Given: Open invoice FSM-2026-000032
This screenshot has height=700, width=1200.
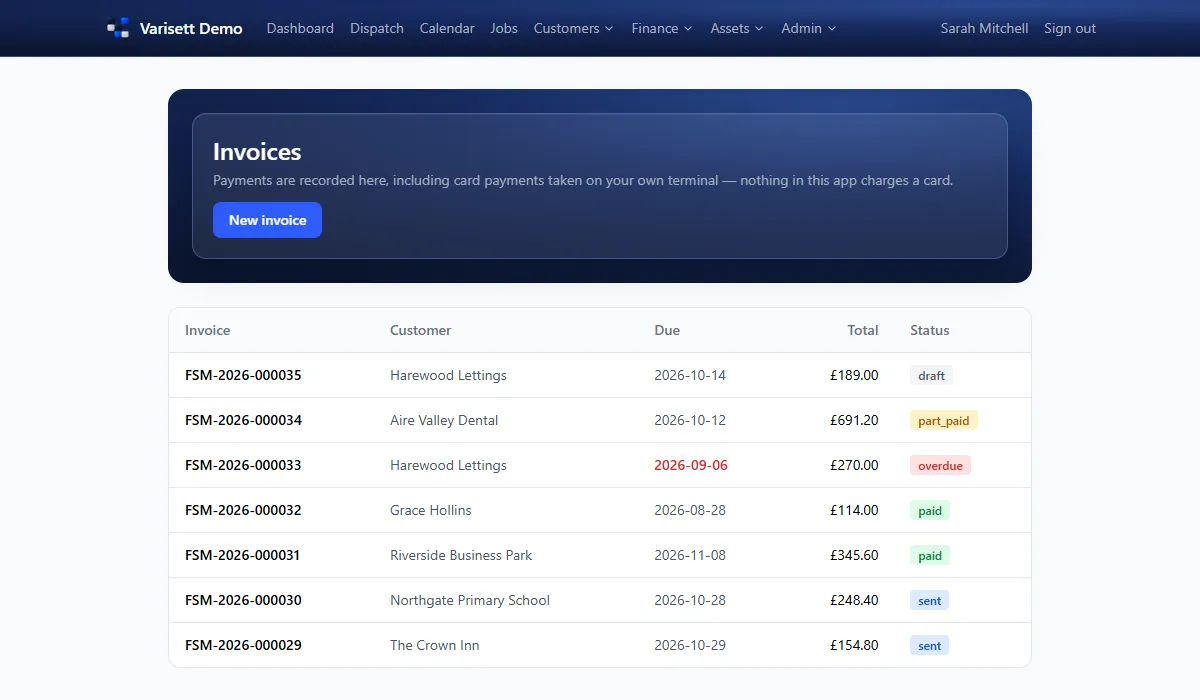Looking at the screenshot, I should click(x=243, y=510).
